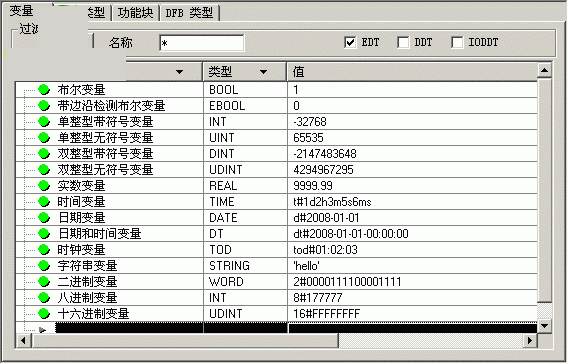This screenshot has width=568, height=364.
Task: Switch to the 功能块 tab
Action: pyautogui.click(x=135, y=13)
